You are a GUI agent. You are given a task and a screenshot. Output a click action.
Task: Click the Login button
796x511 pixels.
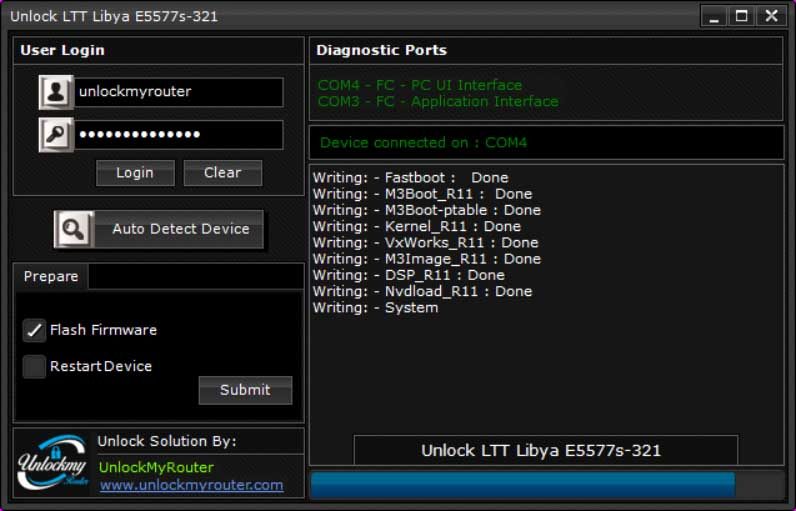point(135,173)
